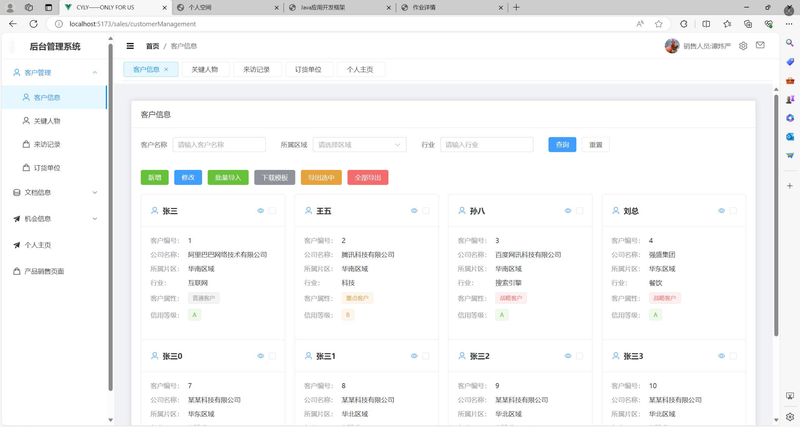The width and height of the screenshot is (800, 427).
Task: Click the blue 查询 search button
Action: pos(562,145)
